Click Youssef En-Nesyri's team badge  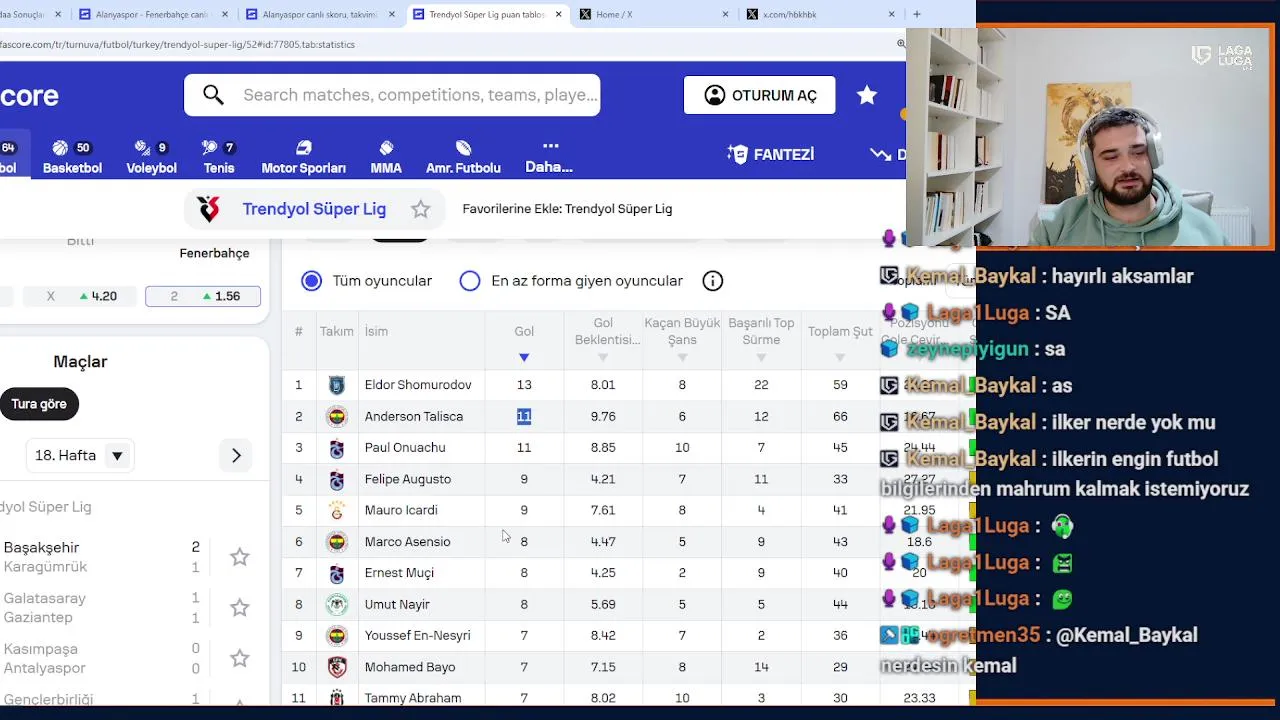[337, 635]
